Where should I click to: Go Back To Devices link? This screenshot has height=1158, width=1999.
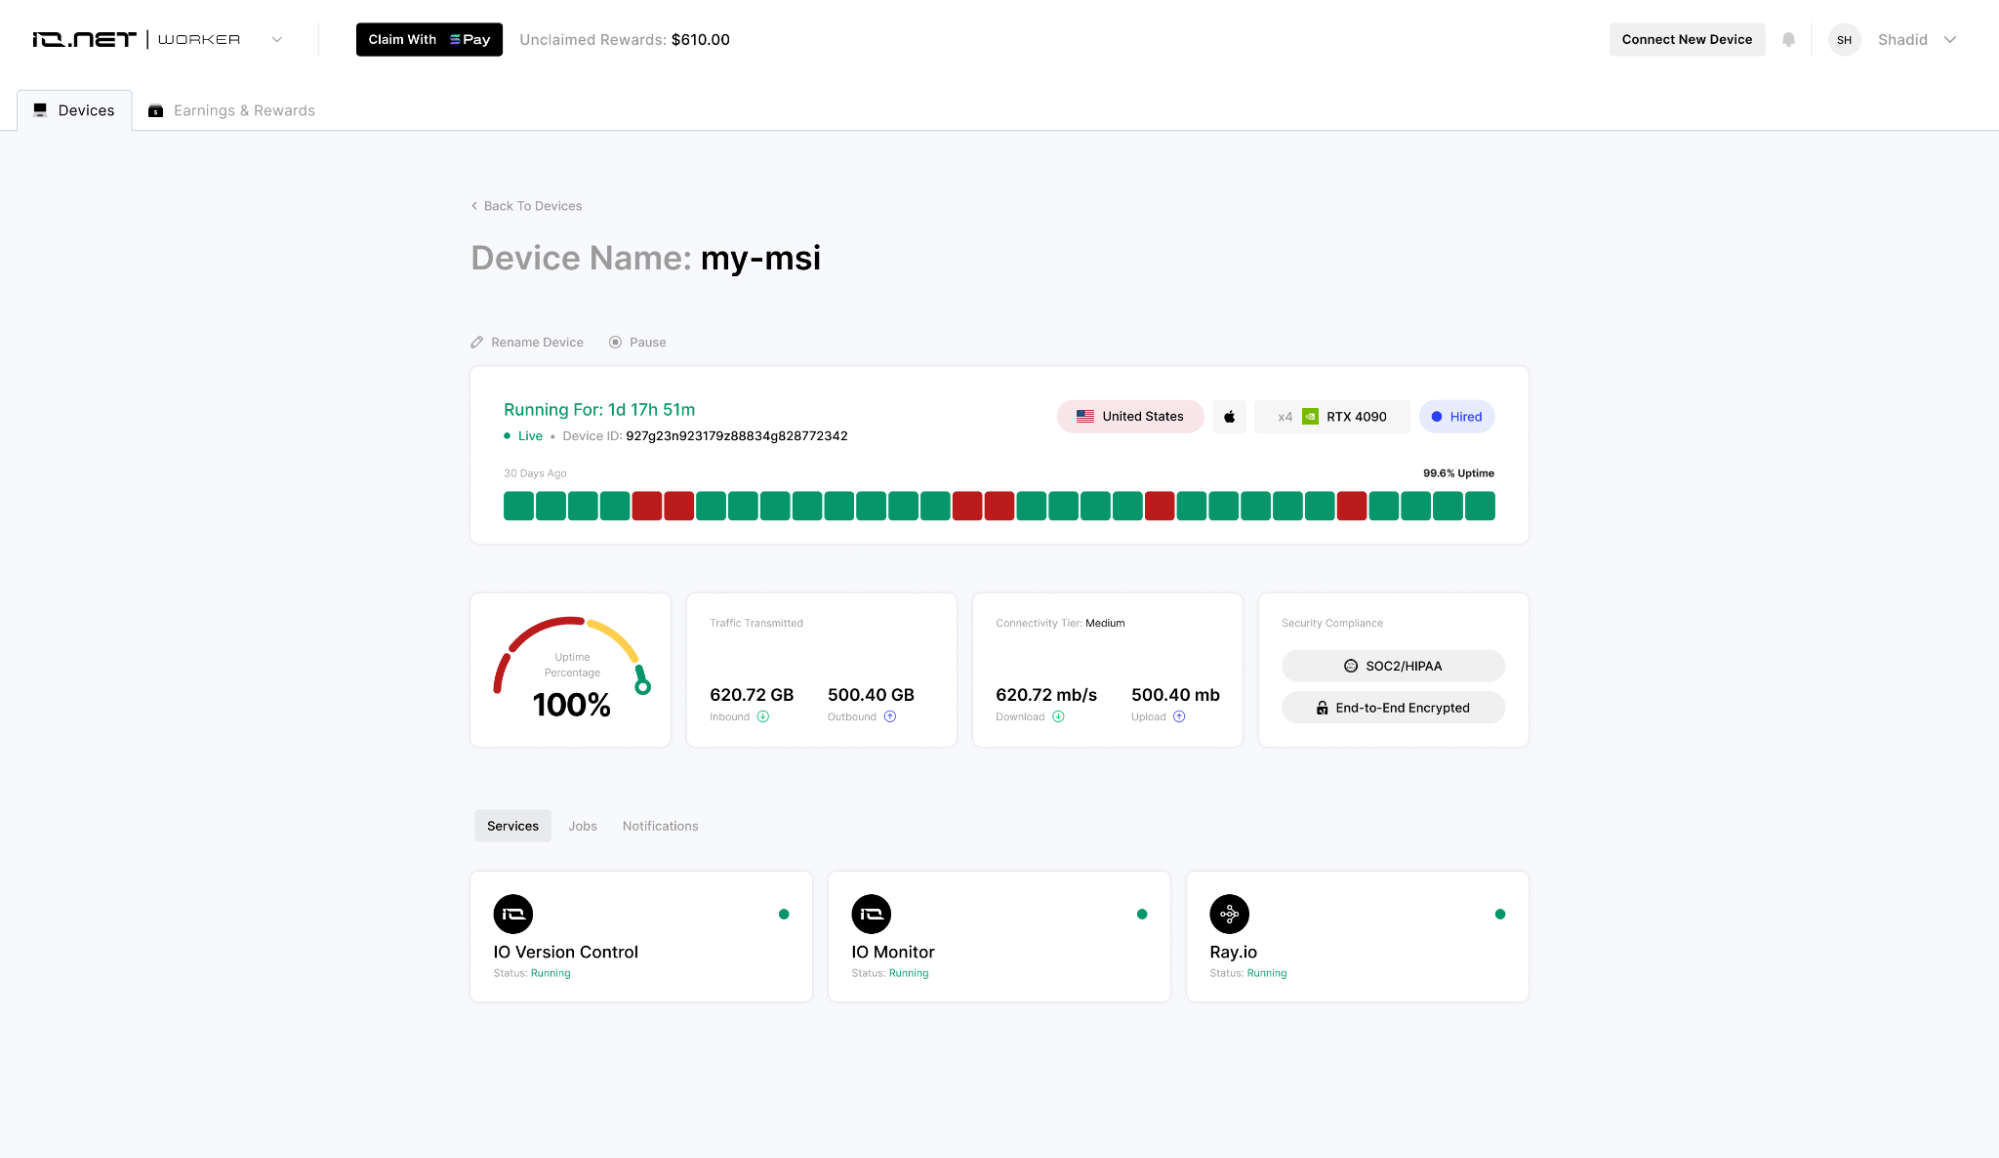[526, 206]
